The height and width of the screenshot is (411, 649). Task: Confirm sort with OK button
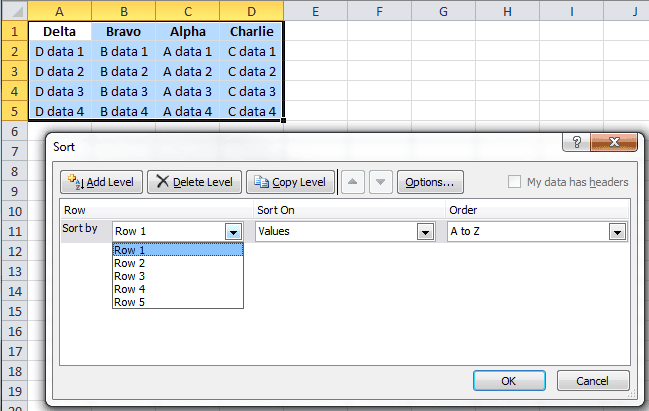[x=509, y=381]
